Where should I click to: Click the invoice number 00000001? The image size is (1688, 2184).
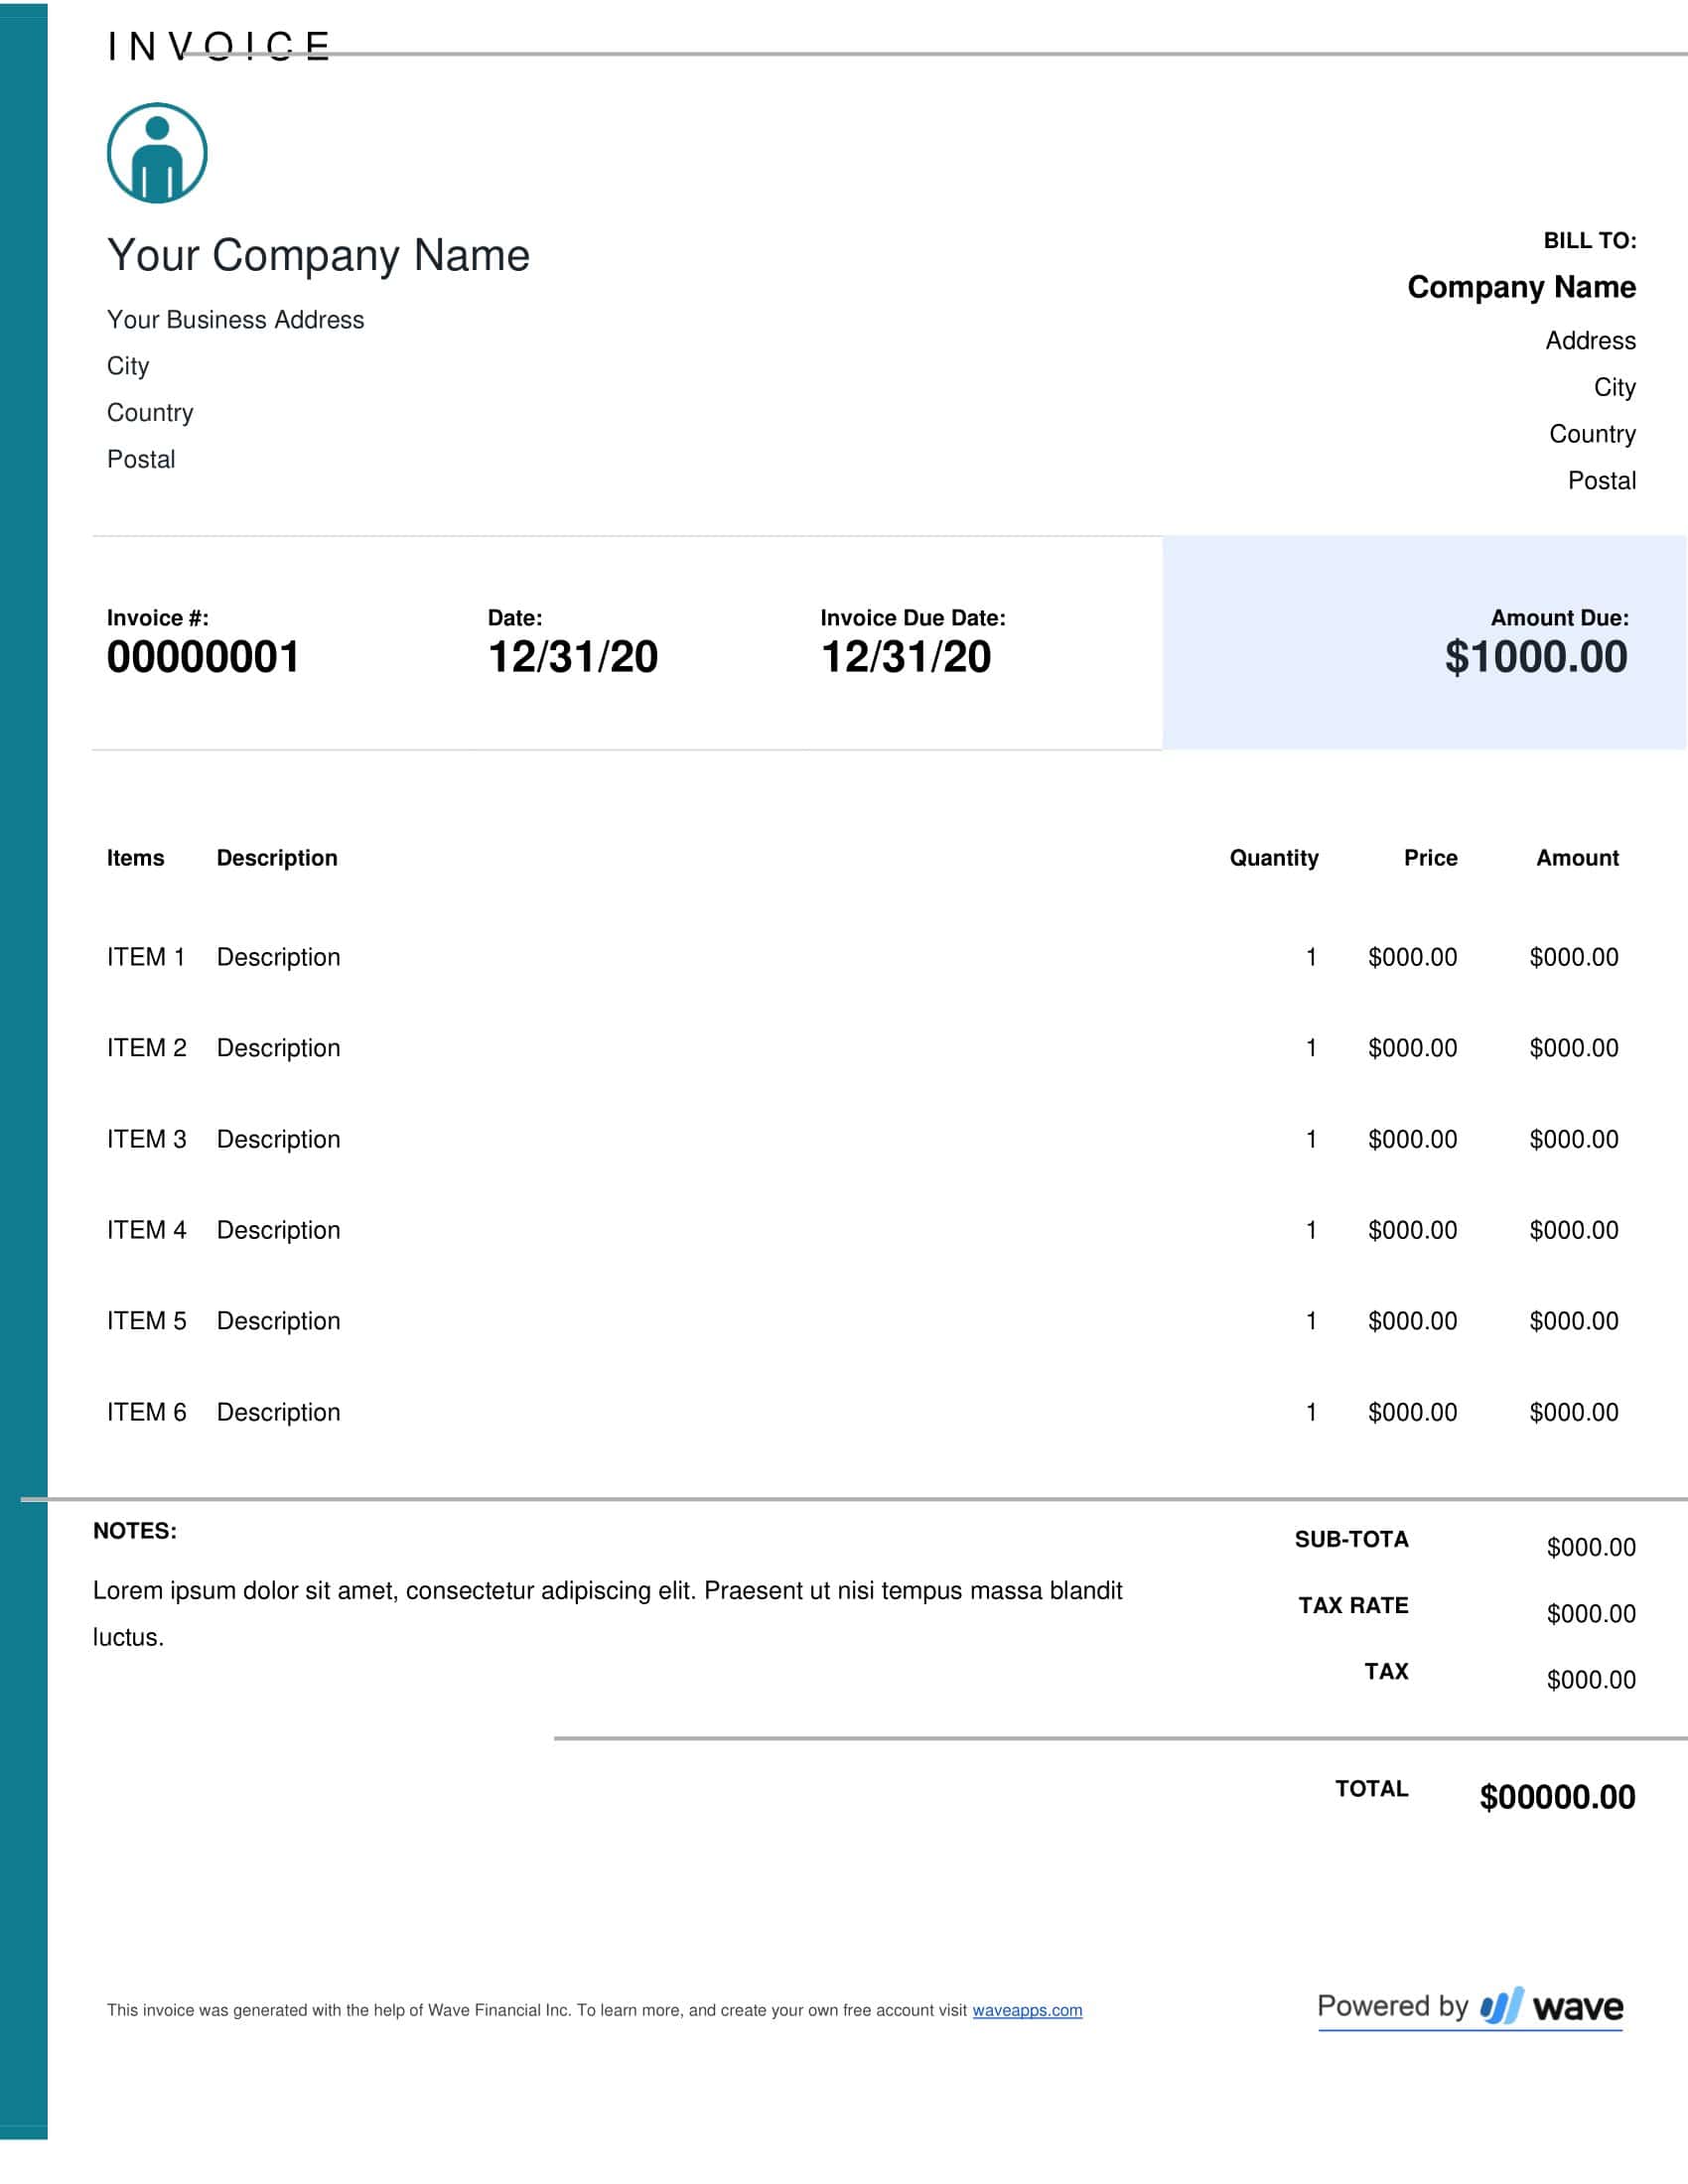tap(205, 657)
